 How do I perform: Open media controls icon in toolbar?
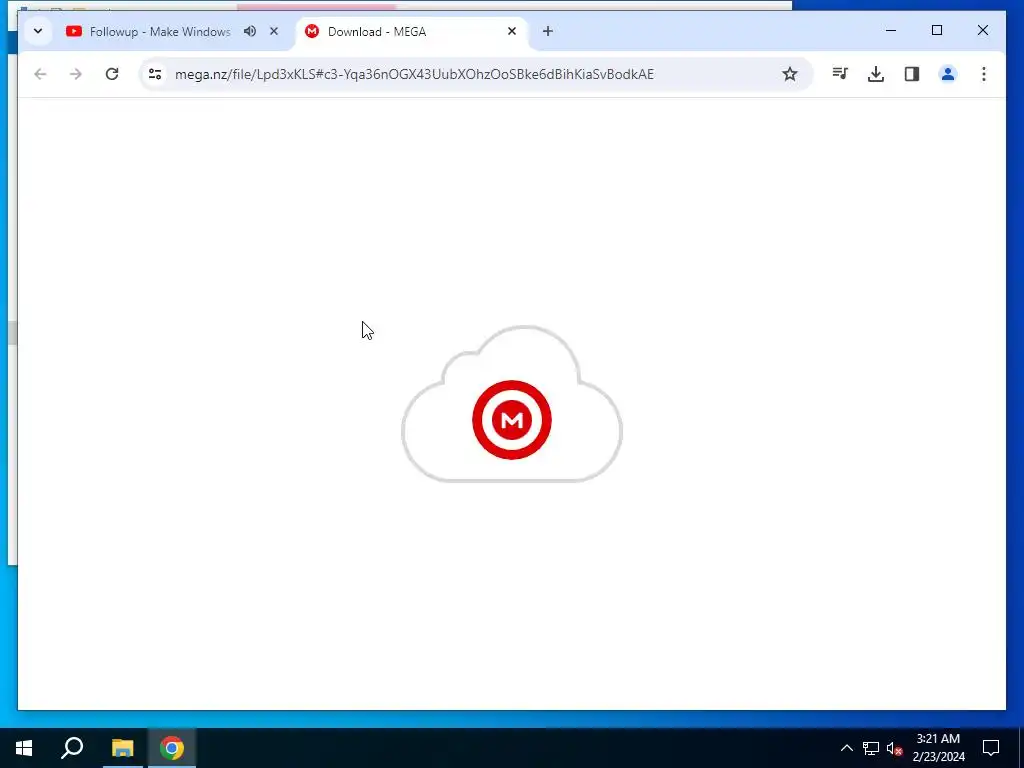pos(840,74)
